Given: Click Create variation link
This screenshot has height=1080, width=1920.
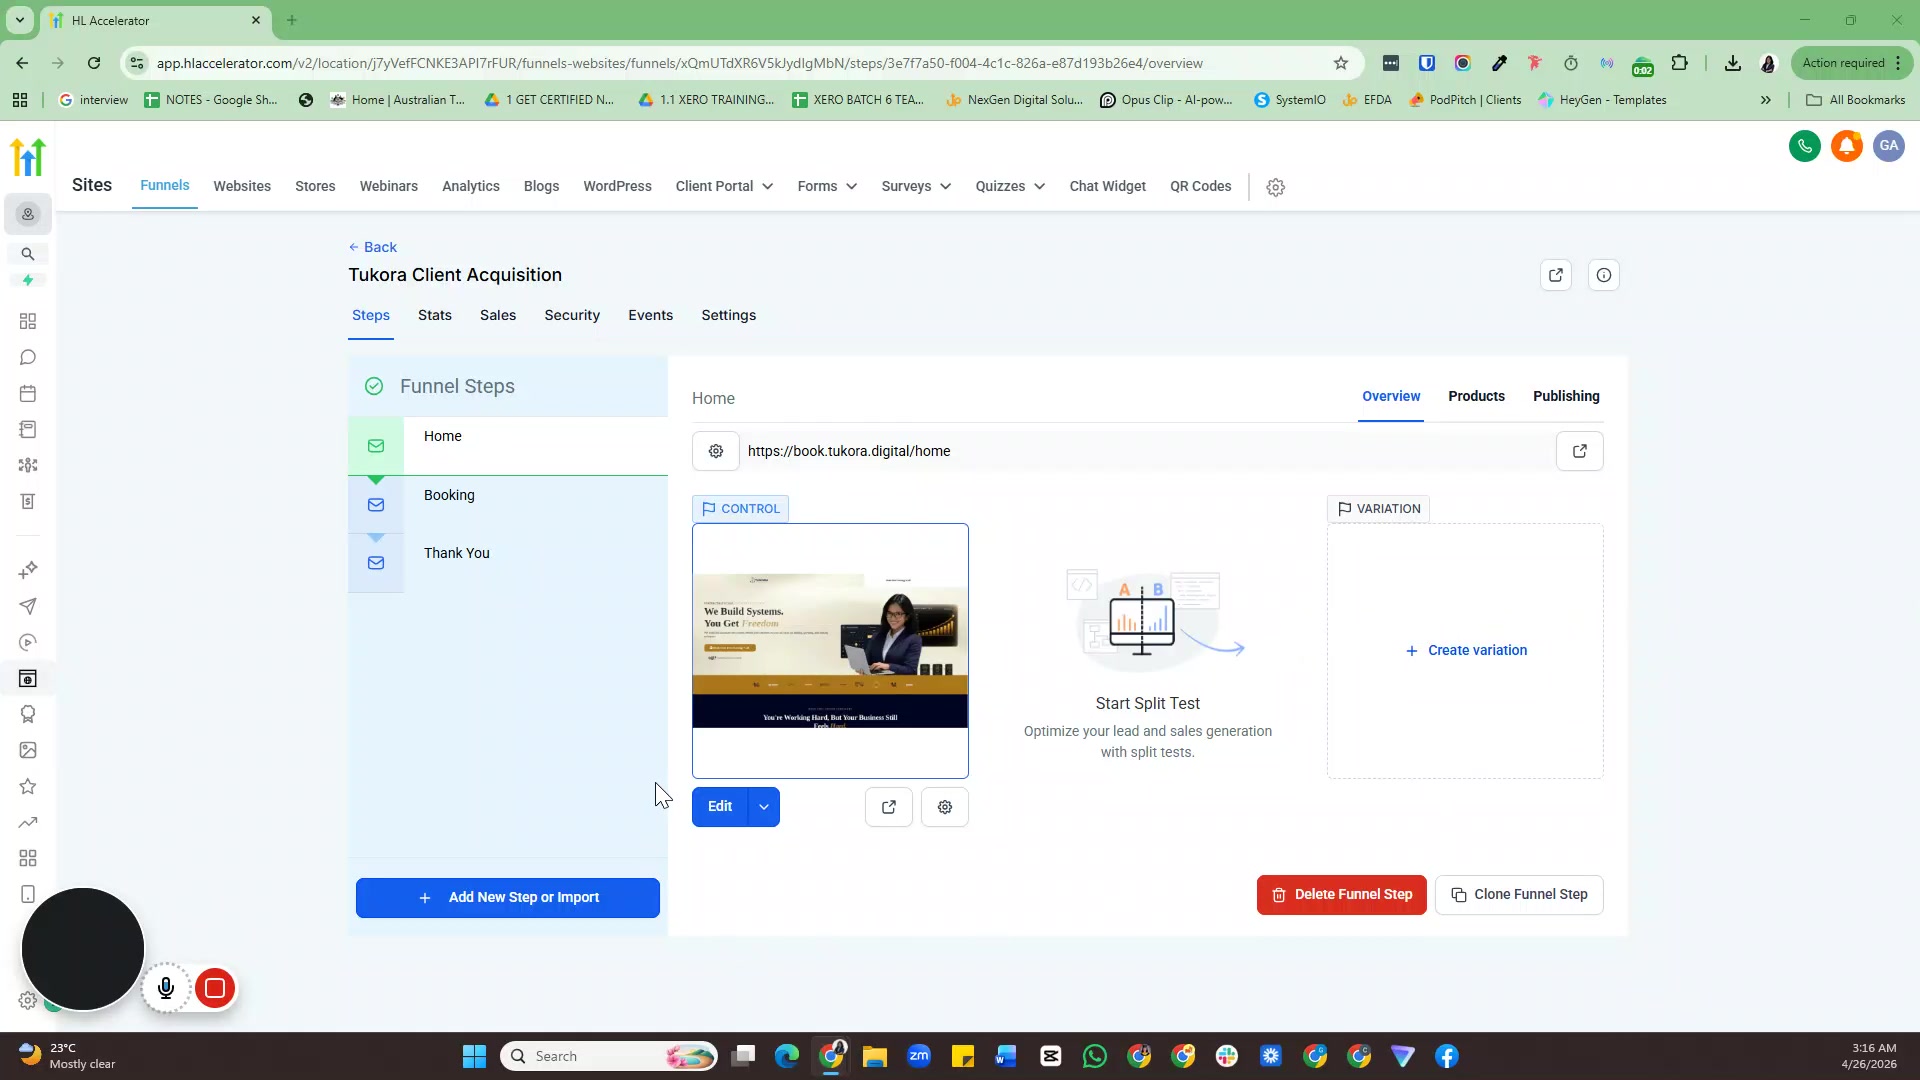Looking at the screenshot, I should click(1466, 650).
